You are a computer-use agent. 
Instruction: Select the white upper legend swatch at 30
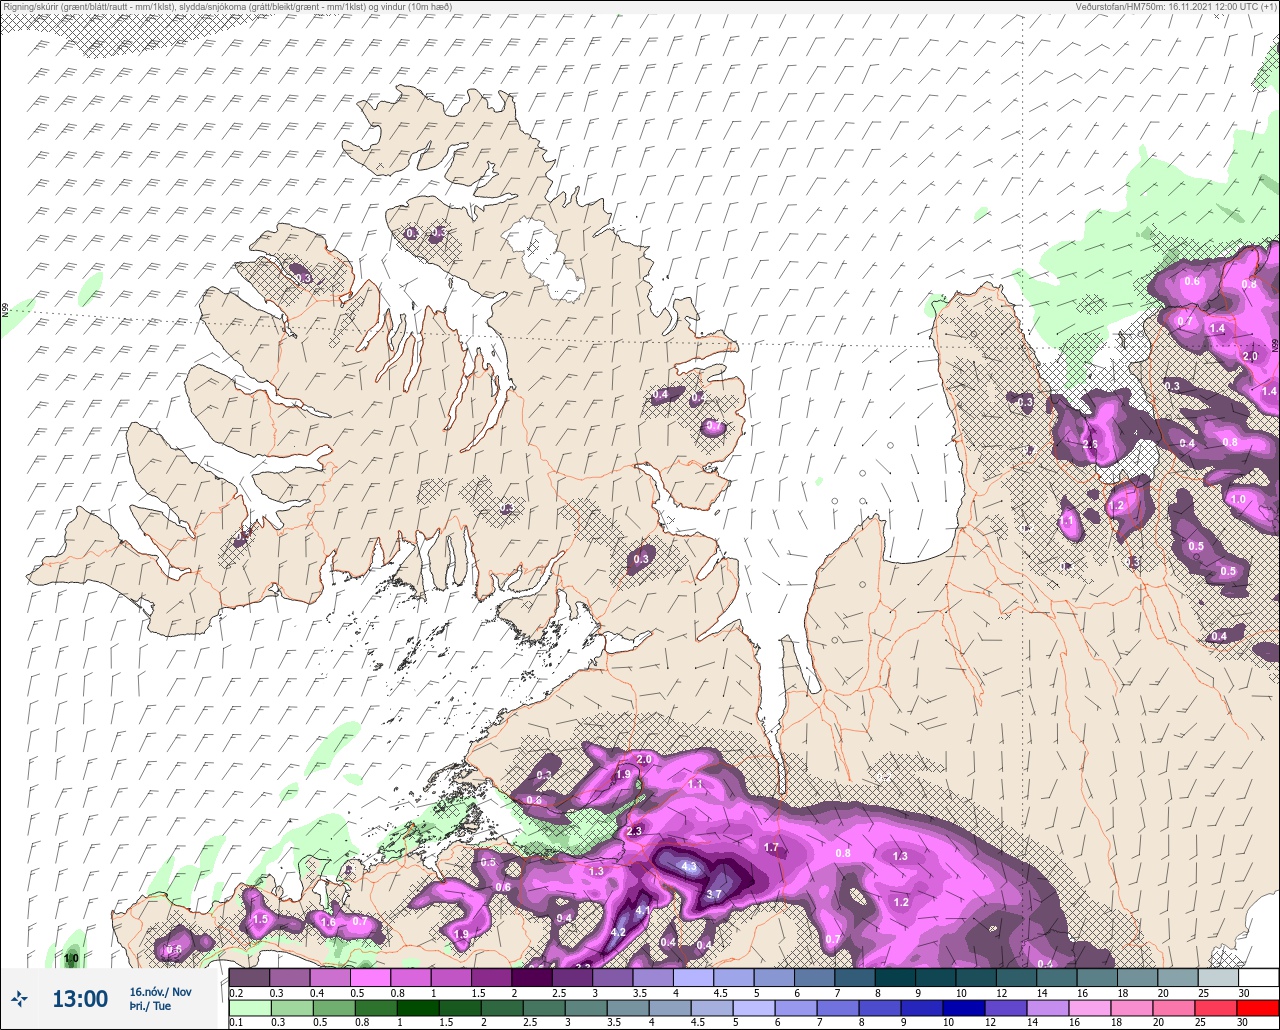pos(1257,977)
